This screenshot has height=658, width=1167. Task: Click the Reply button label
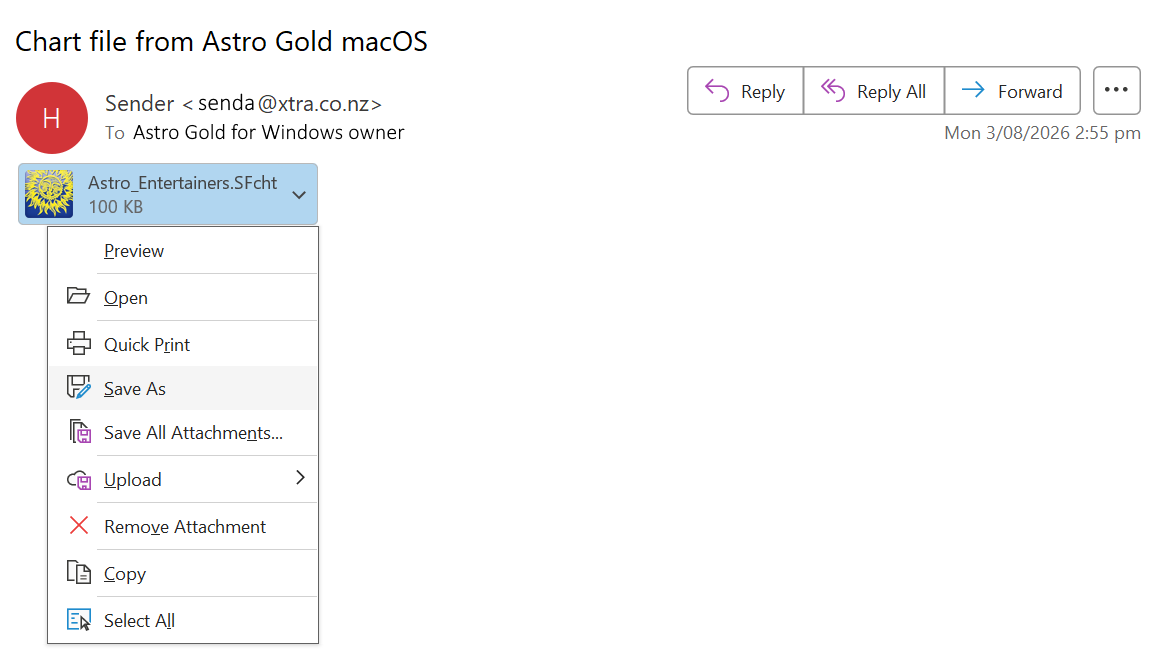pos(763,92)
